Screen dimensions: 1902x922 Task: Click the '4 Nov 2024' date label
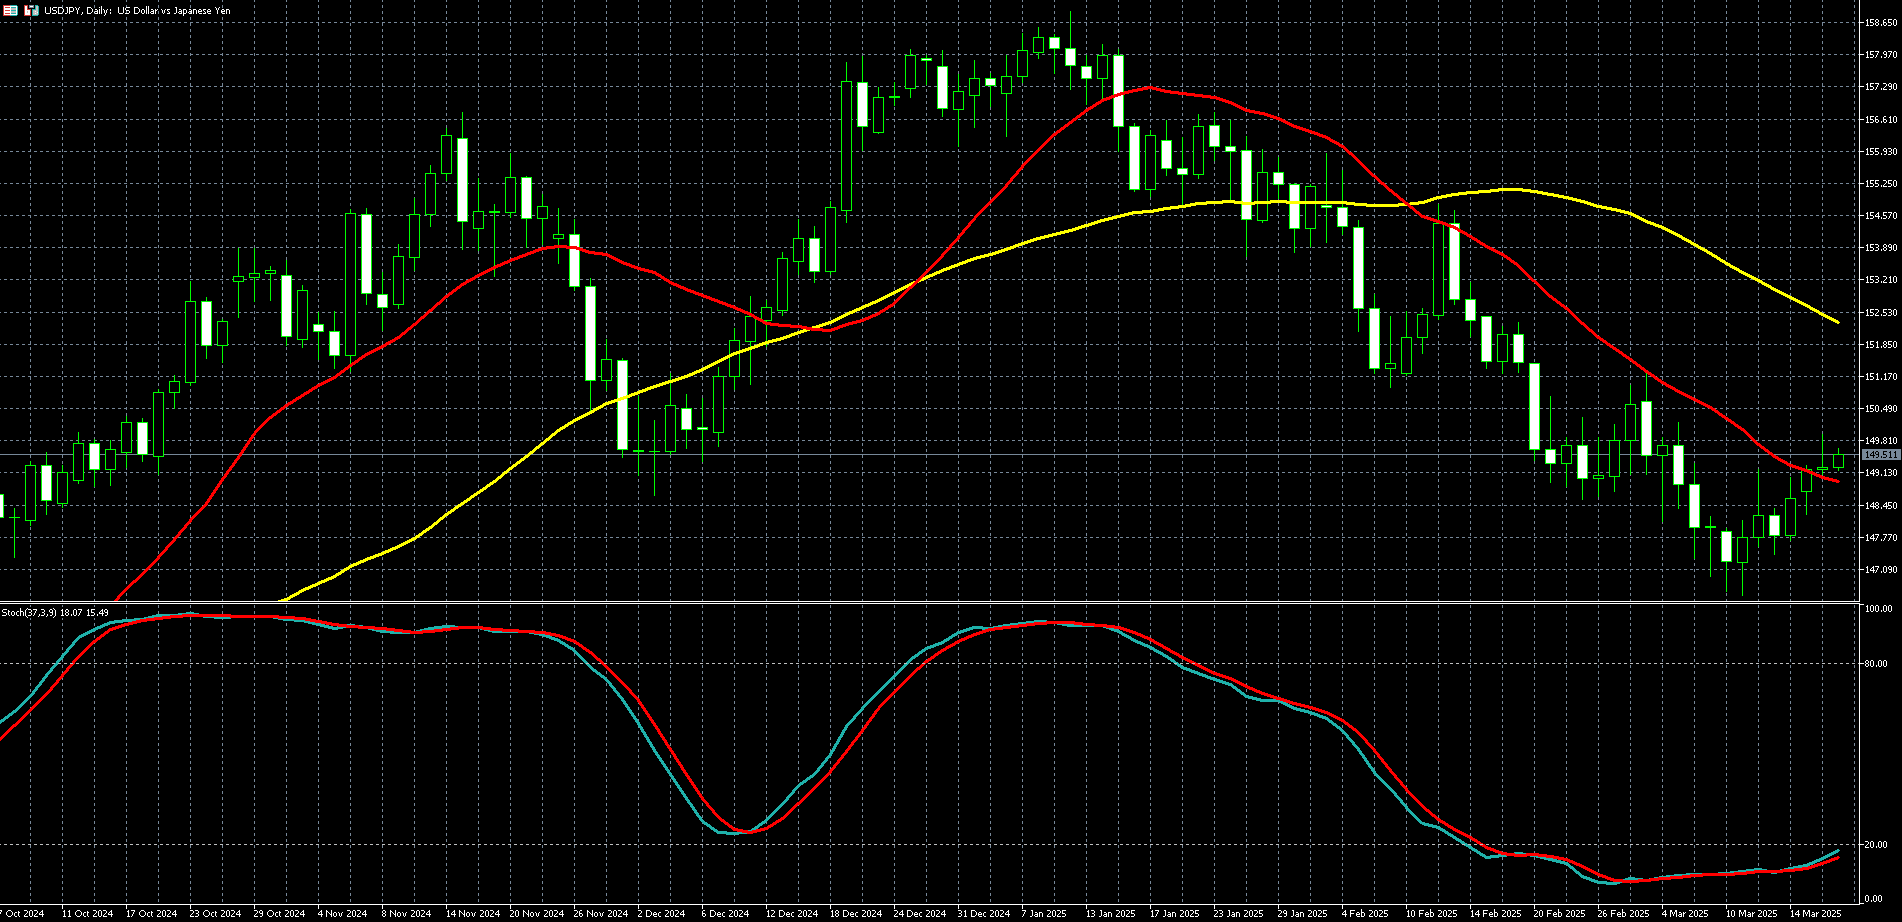(x=343, y=914)
